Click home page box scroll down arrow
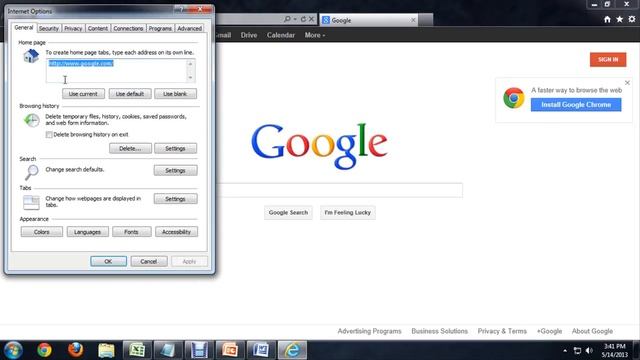Image resolution: width=640 pixels, height=360 pixels. (190, 78)
